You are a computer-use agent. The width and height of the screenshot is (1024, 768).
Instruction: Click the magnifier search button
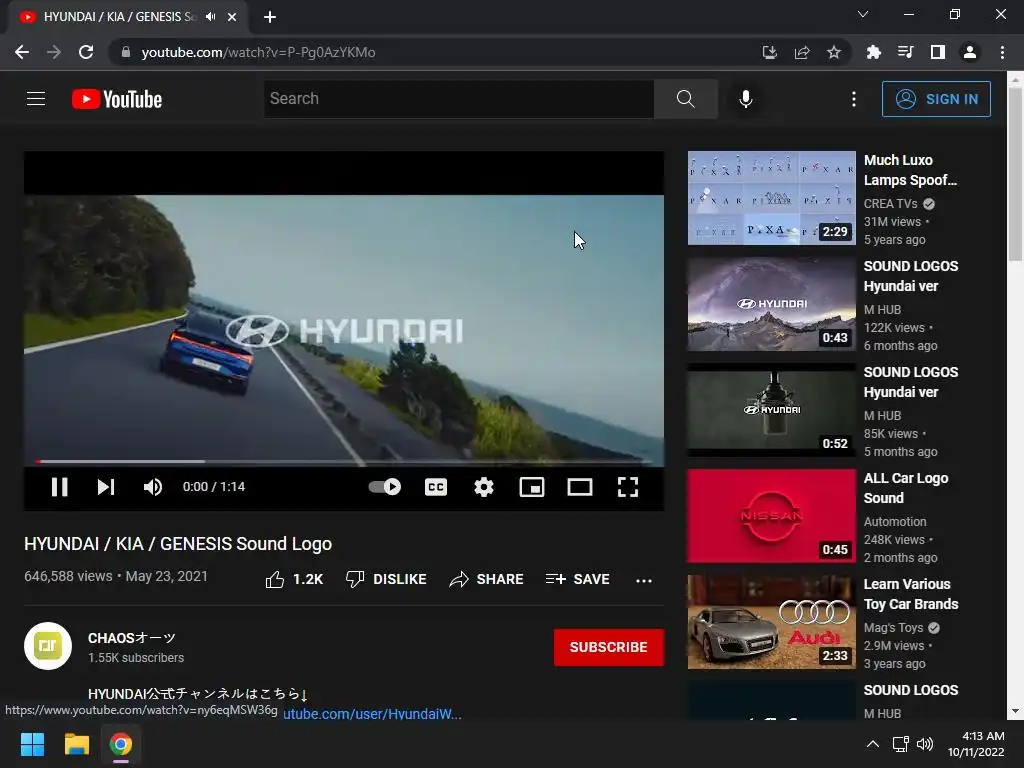tap(686, 99)
